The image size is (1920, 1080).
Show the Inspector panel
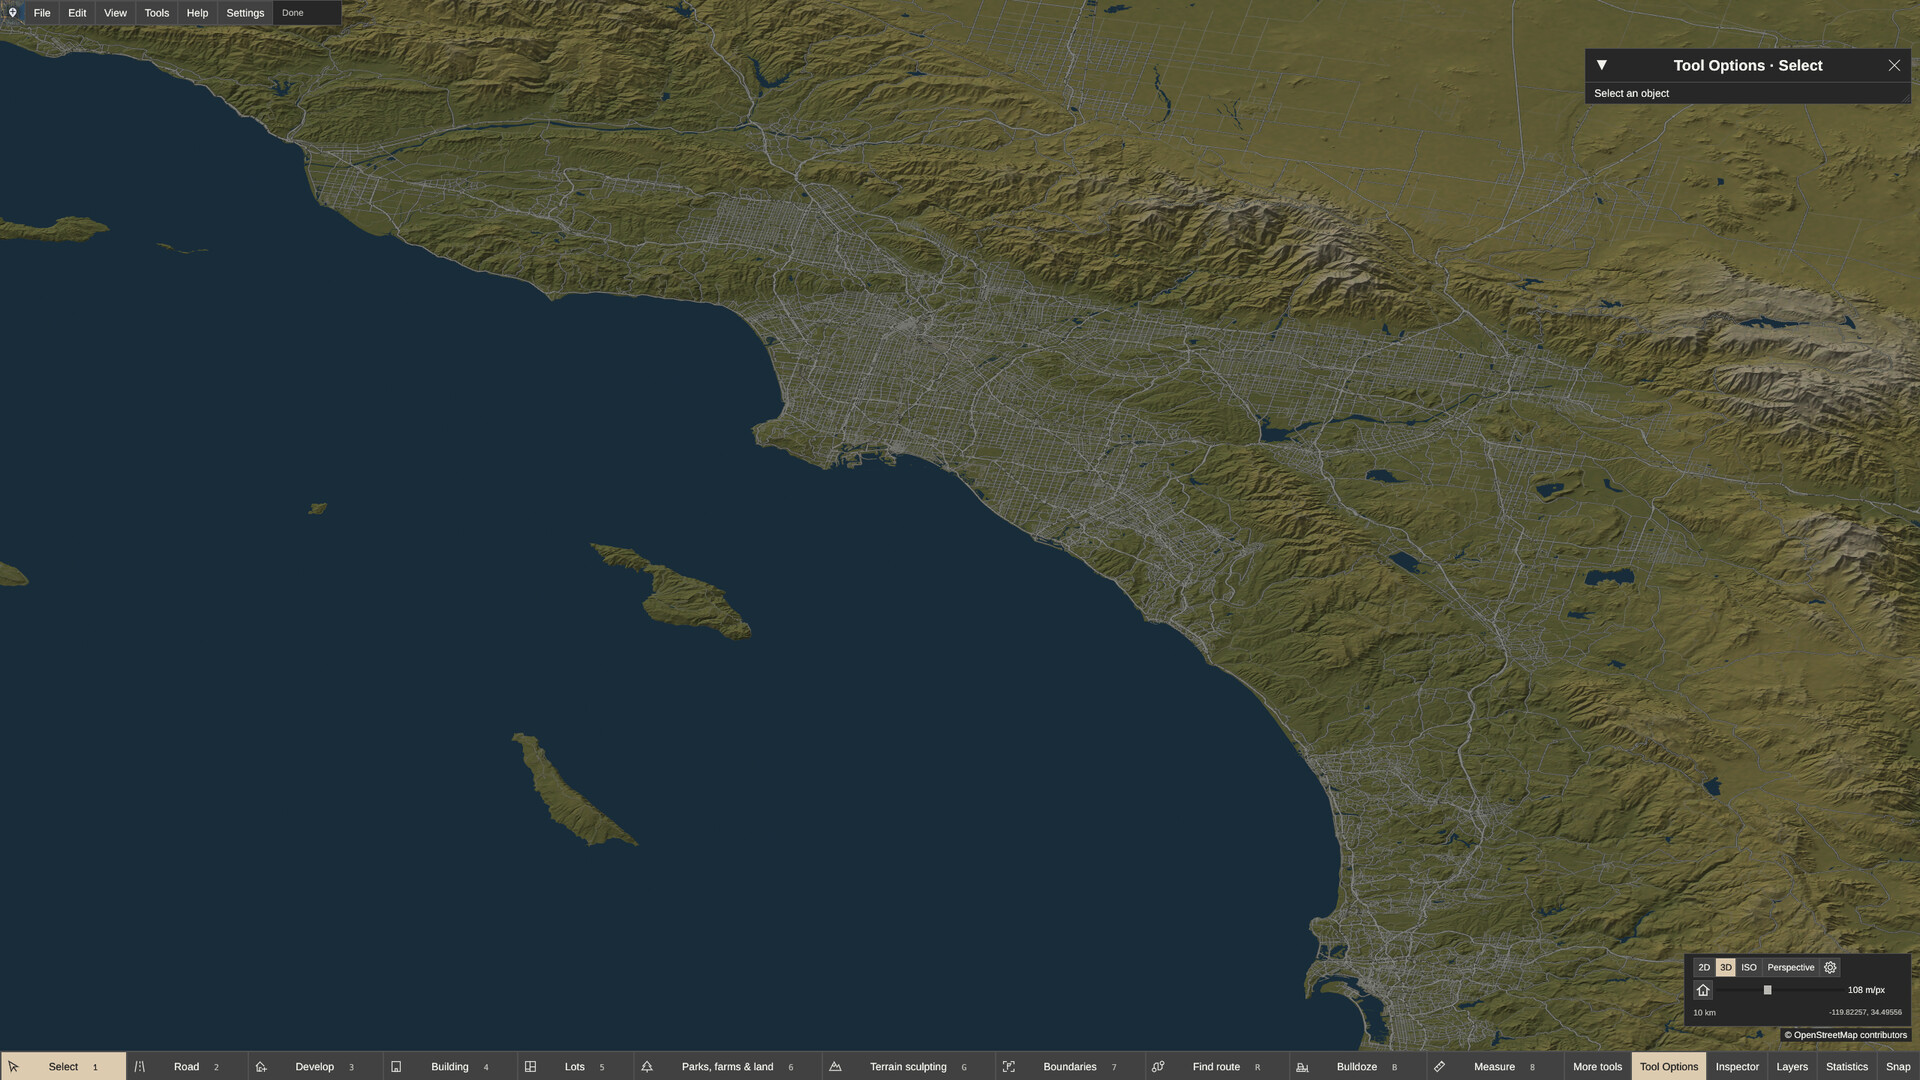pos(1737,1066)
